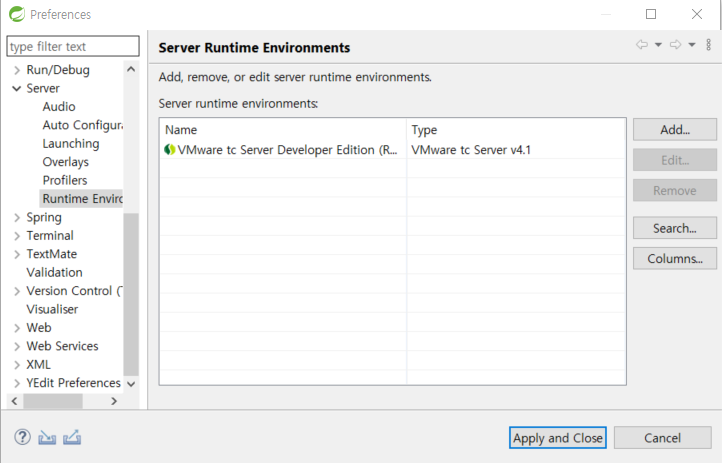This screenshot has height=463, width=722.
Task: Open the three-dot view menu icon
Action: pos(708,45)
